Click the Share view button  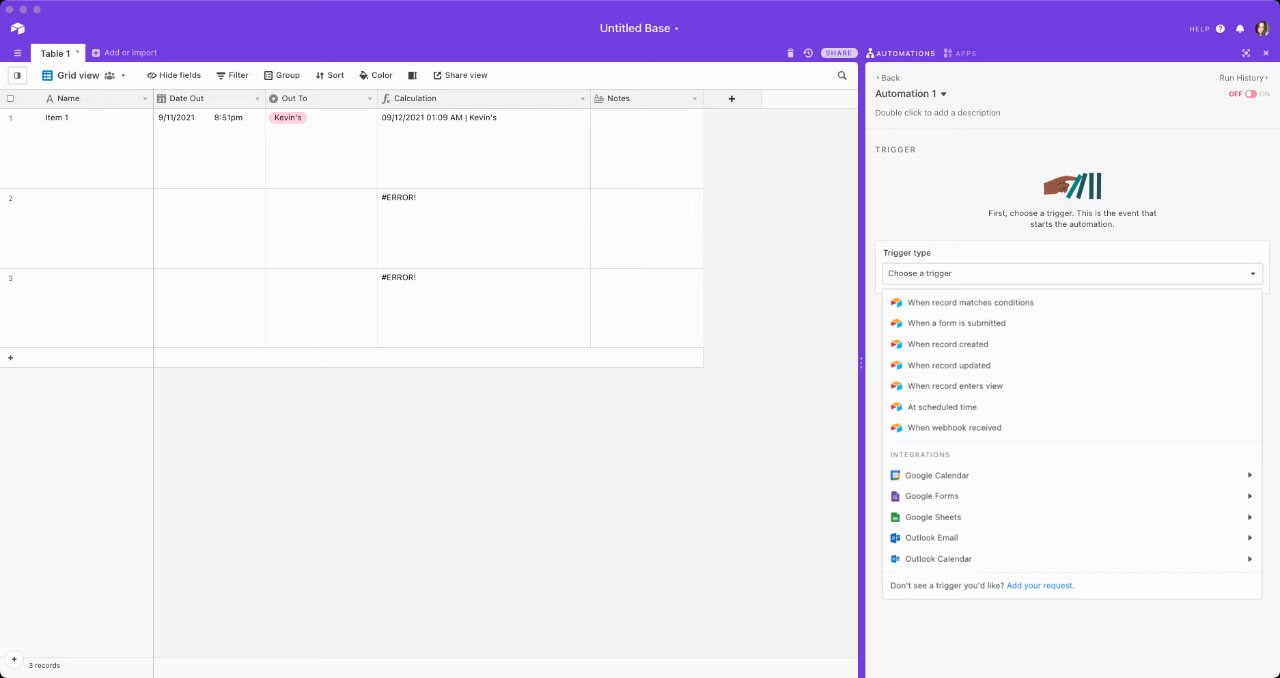click(460, 75)
